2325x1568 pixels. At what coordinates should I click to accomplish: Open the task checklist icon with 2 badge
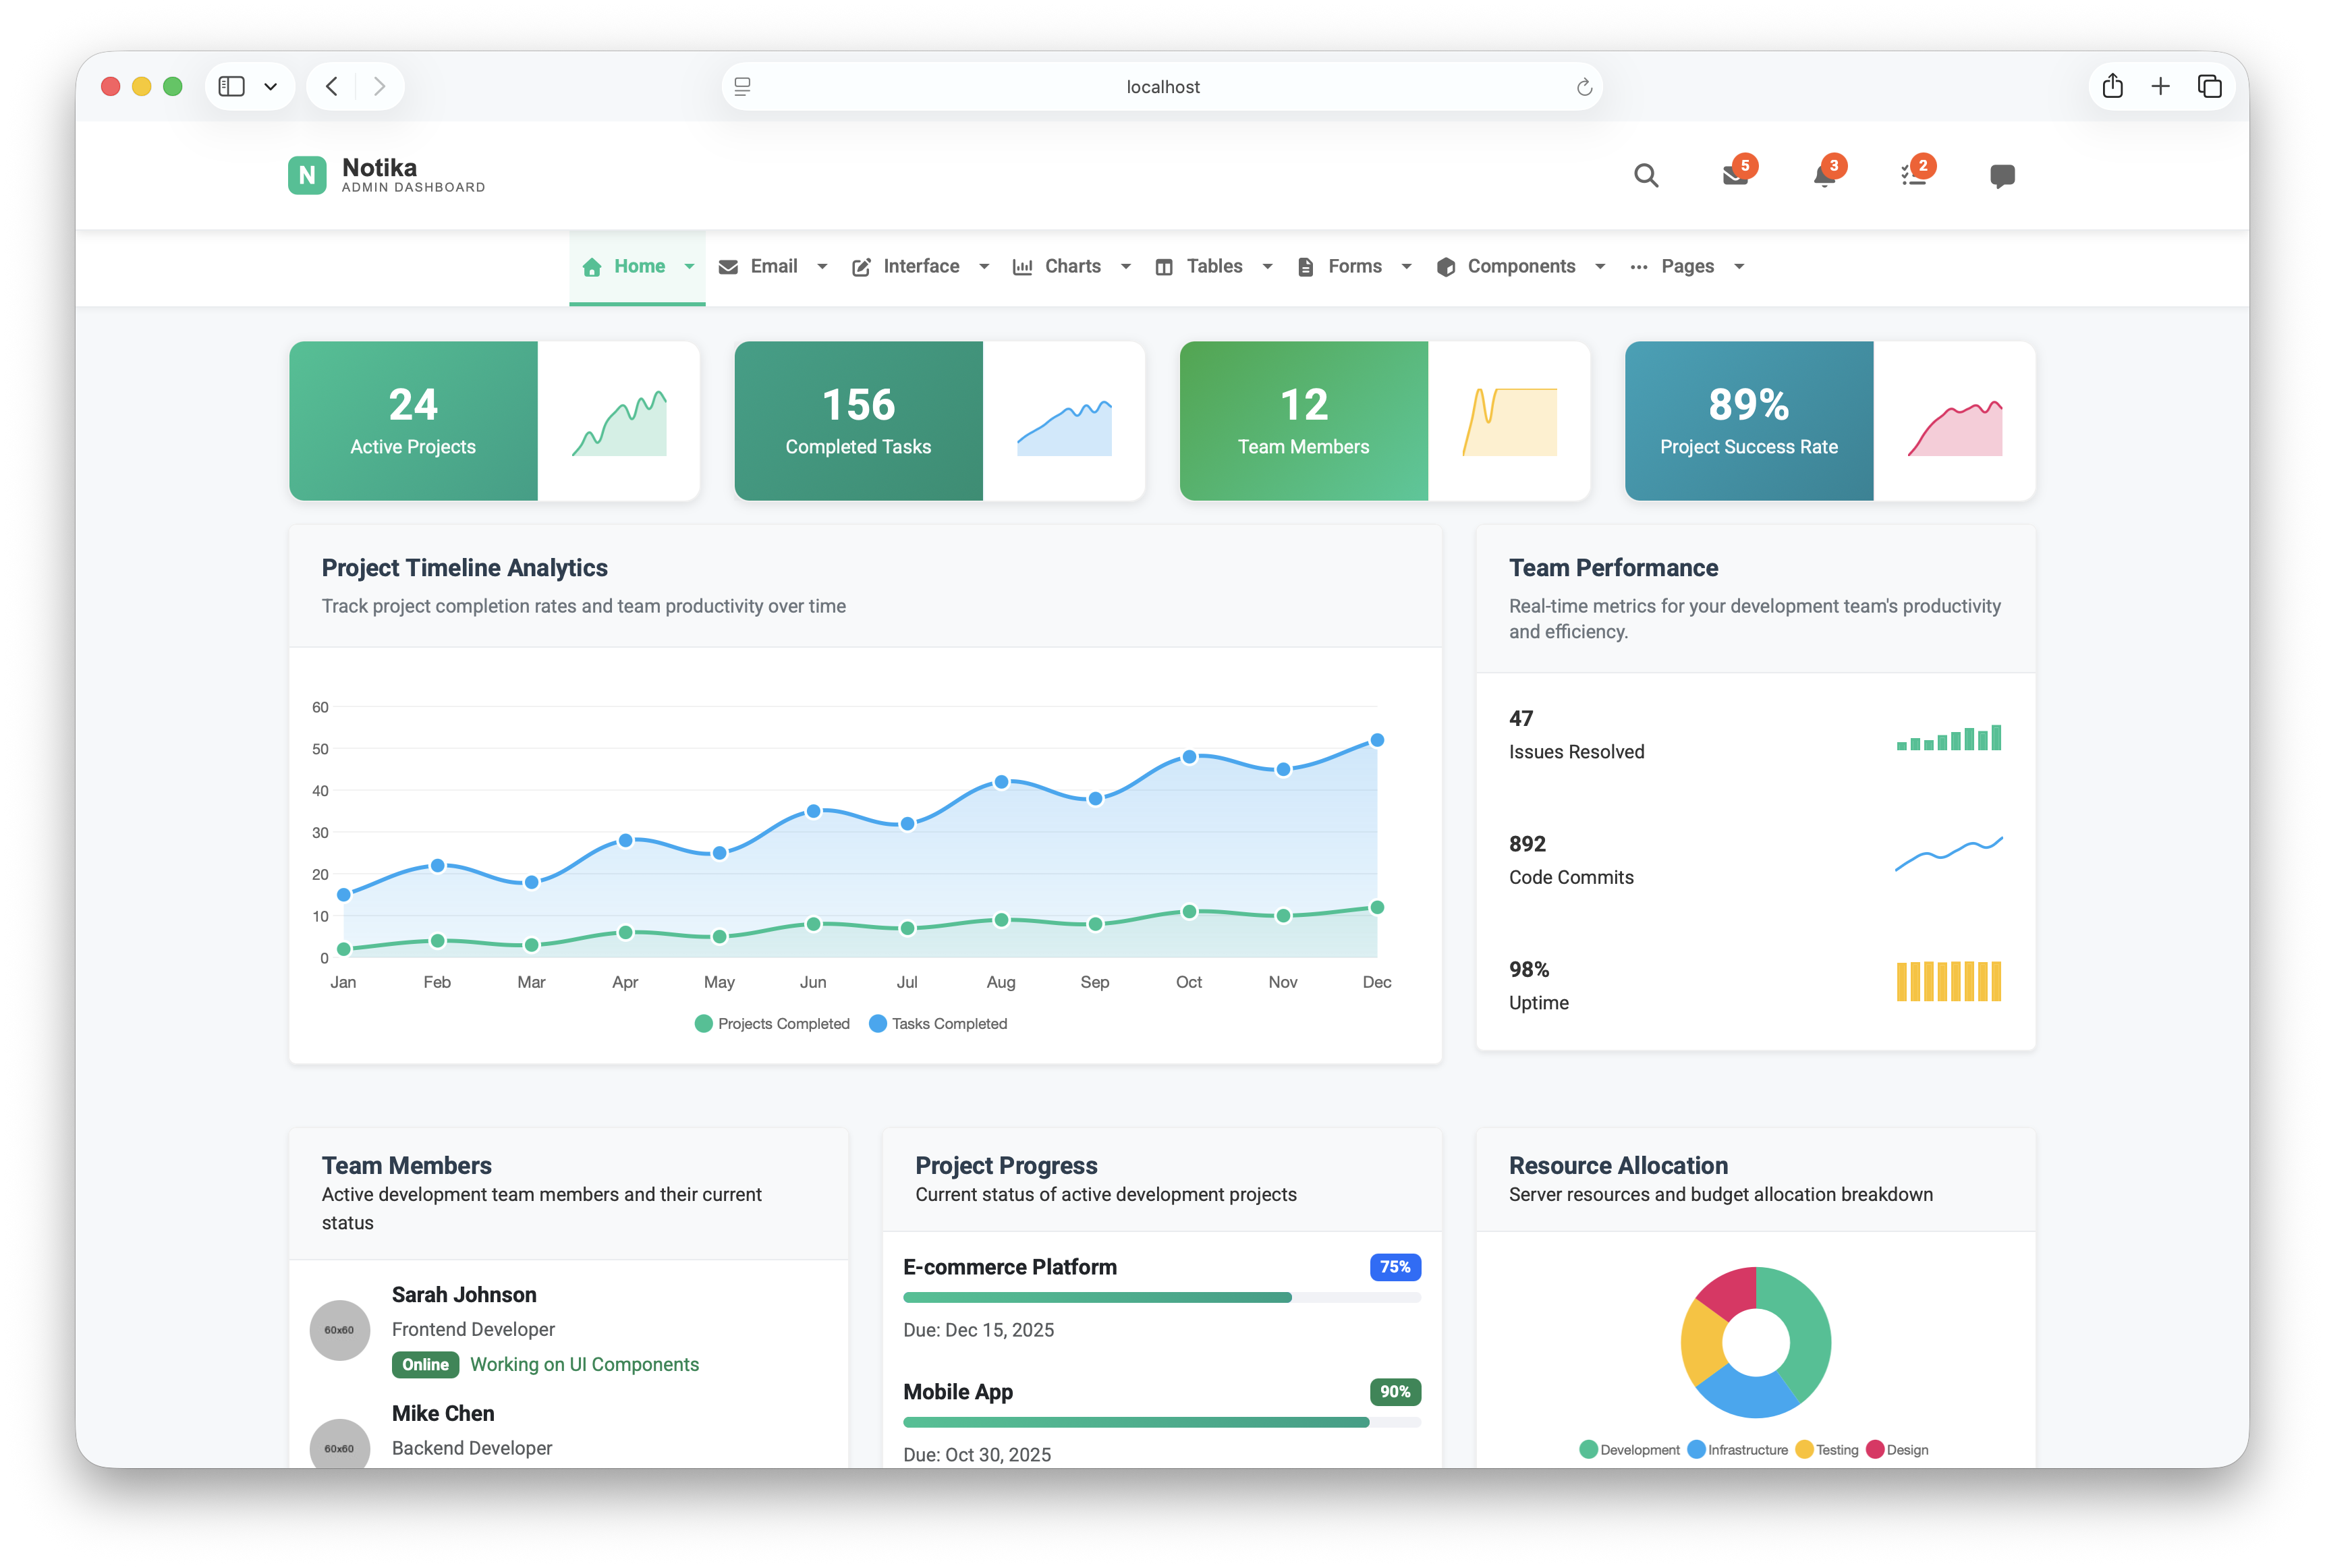pos(1913,176)
